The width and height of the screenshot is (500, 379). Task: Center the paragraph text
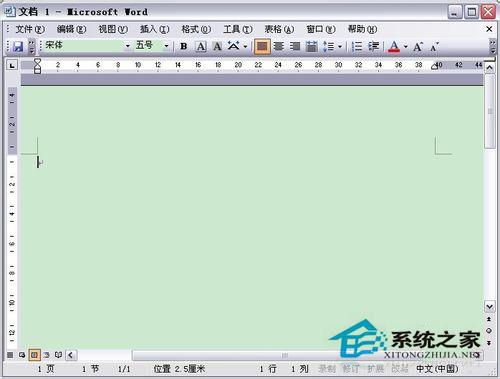[x=279, y=46]
